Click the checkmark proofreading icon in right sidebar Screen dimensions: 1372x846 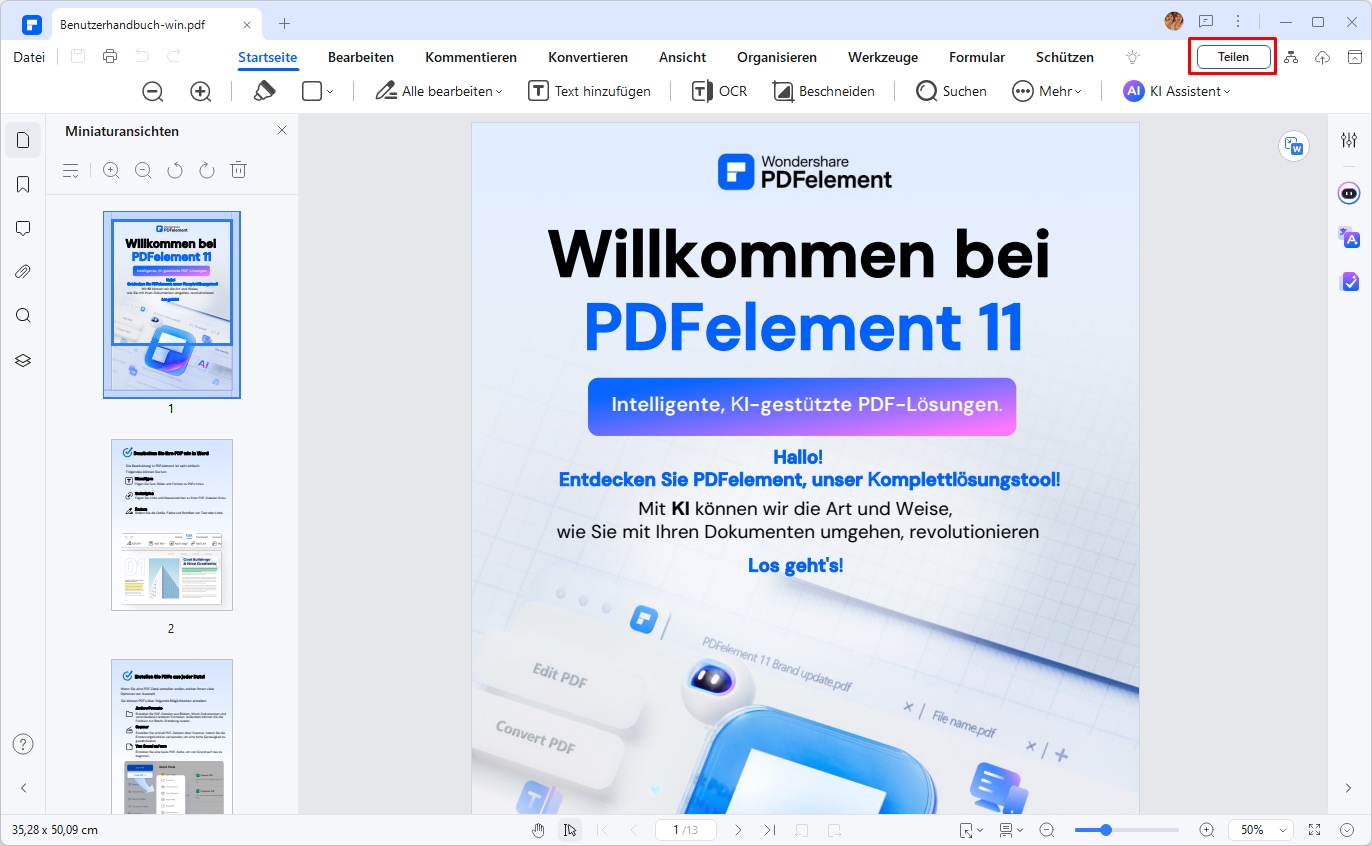pos(1349,282)
